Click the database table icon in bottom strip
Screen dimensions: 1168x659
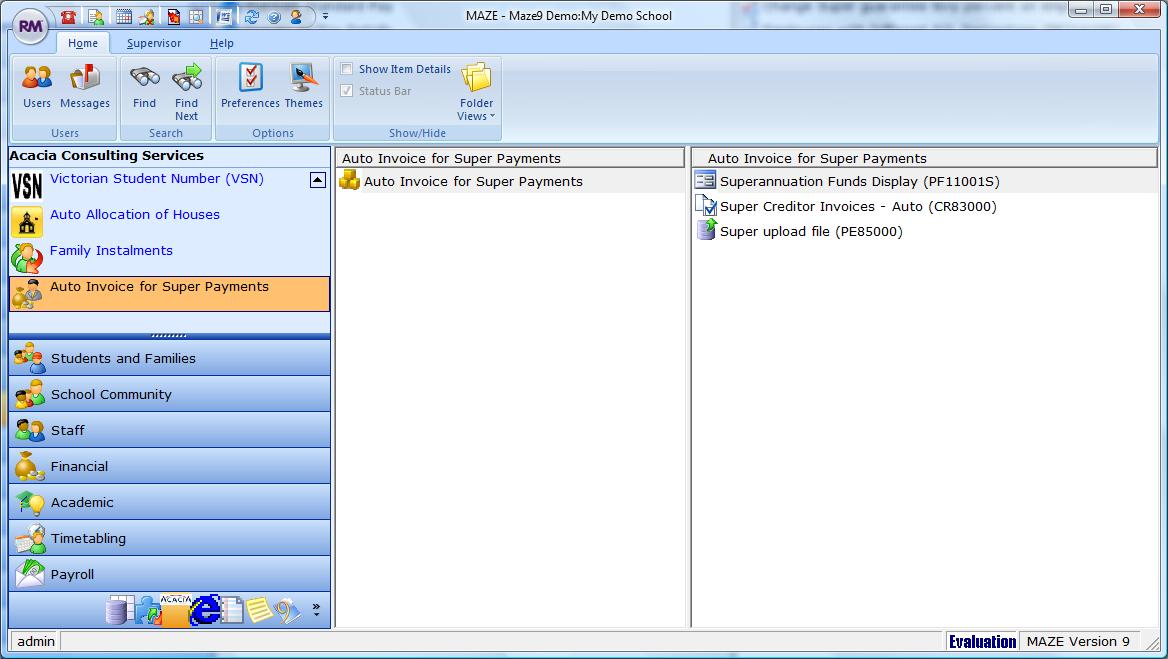119,610
